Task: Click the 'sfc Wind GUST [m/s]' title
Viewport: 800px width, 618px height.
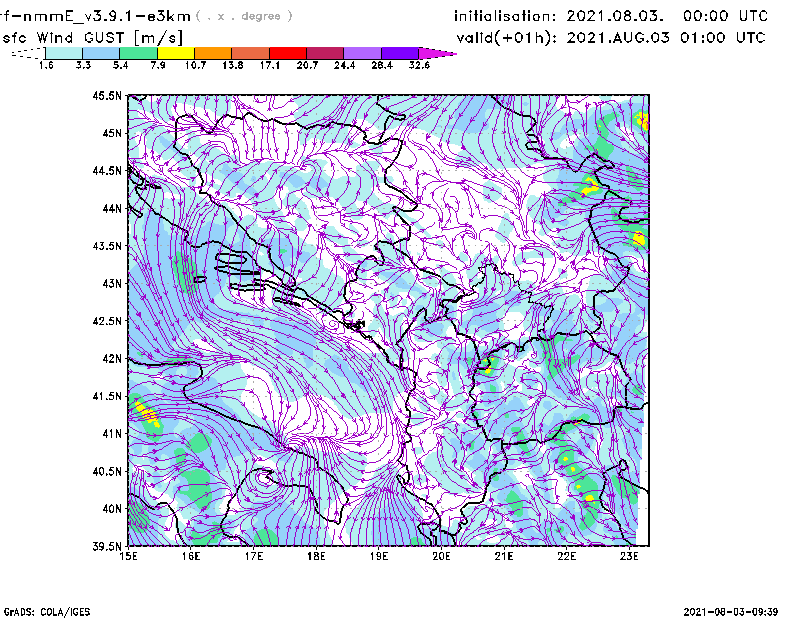Action: [x=92, y=38]
